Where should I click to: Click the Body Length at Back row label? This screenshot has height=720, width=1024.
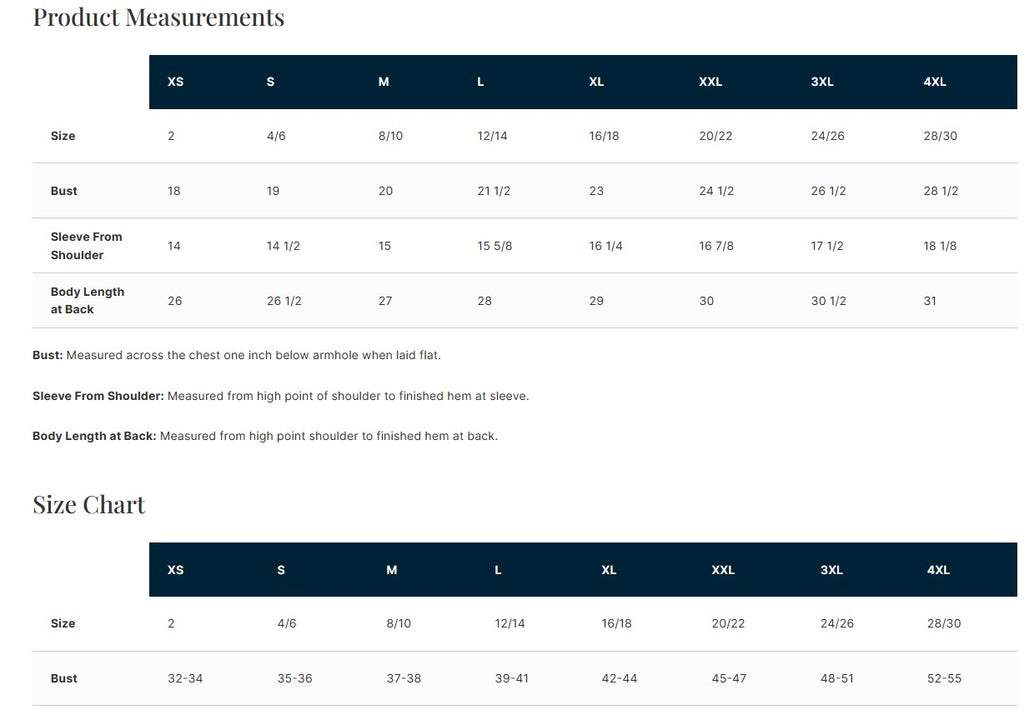(x=88, y=301)
